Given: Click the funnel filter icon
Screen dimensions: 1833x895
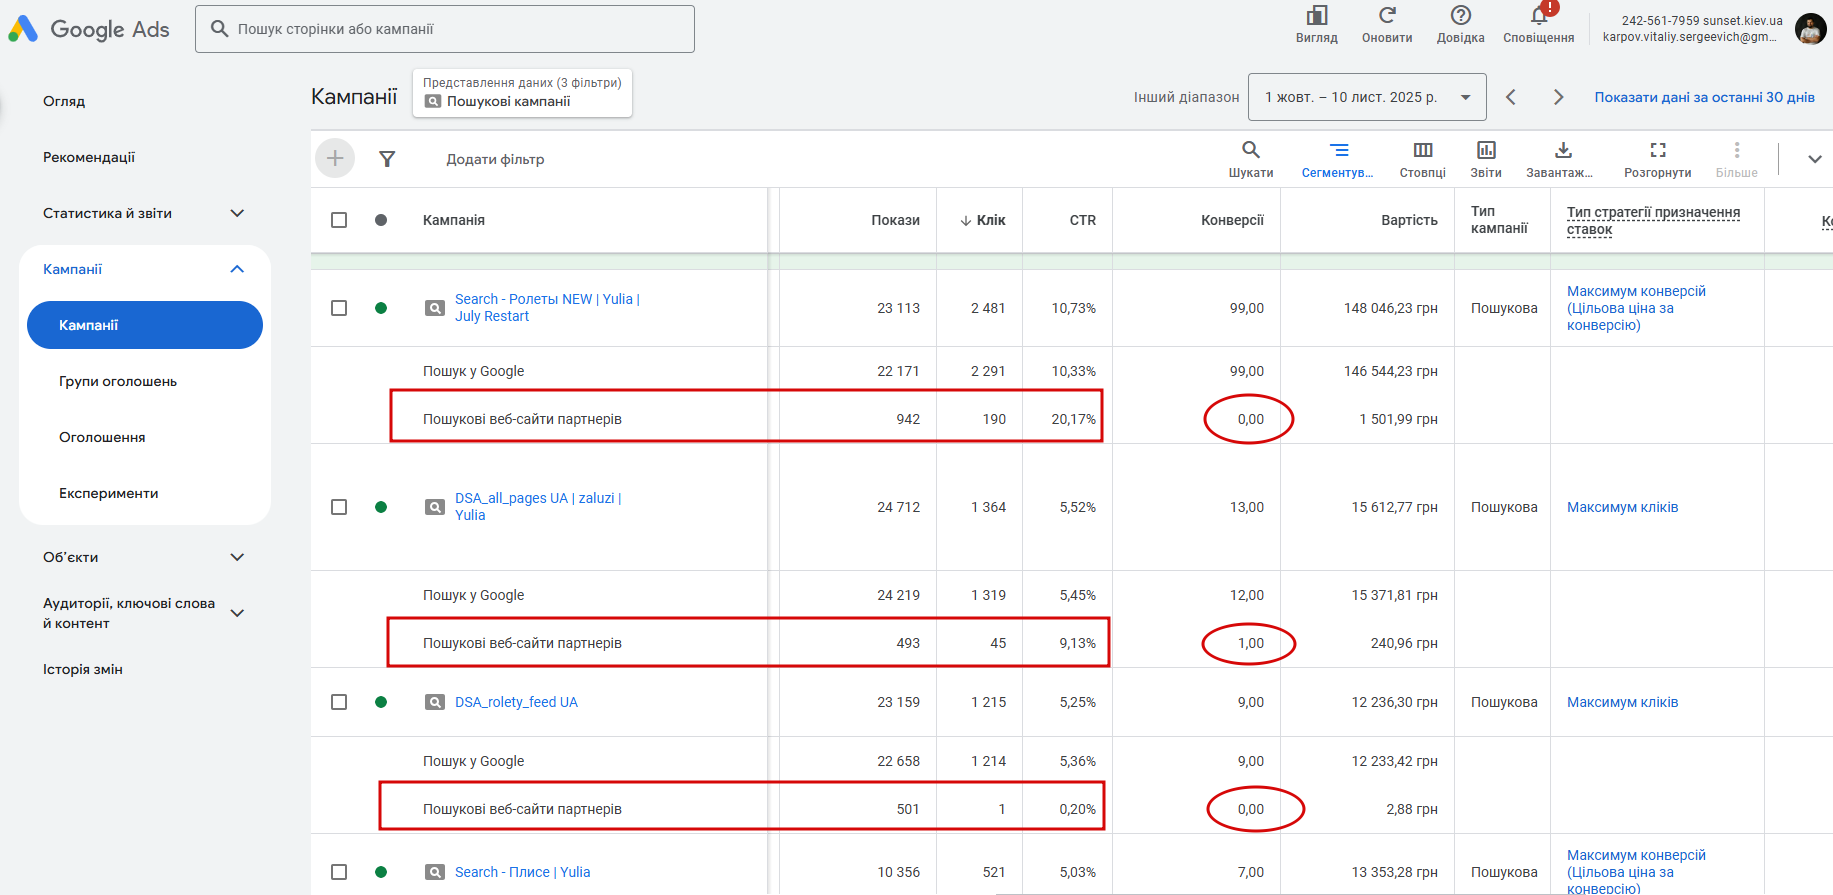Looking at the screenshot, I should (387, 159).
